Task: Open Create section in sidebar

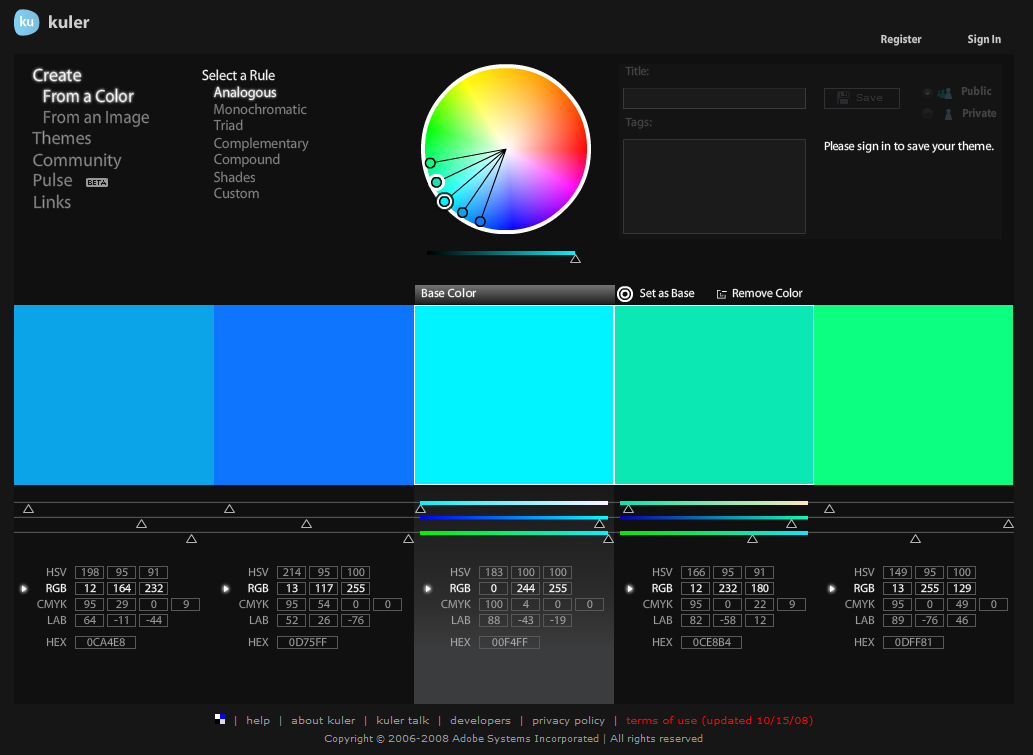Action: [x=57, y=76]
